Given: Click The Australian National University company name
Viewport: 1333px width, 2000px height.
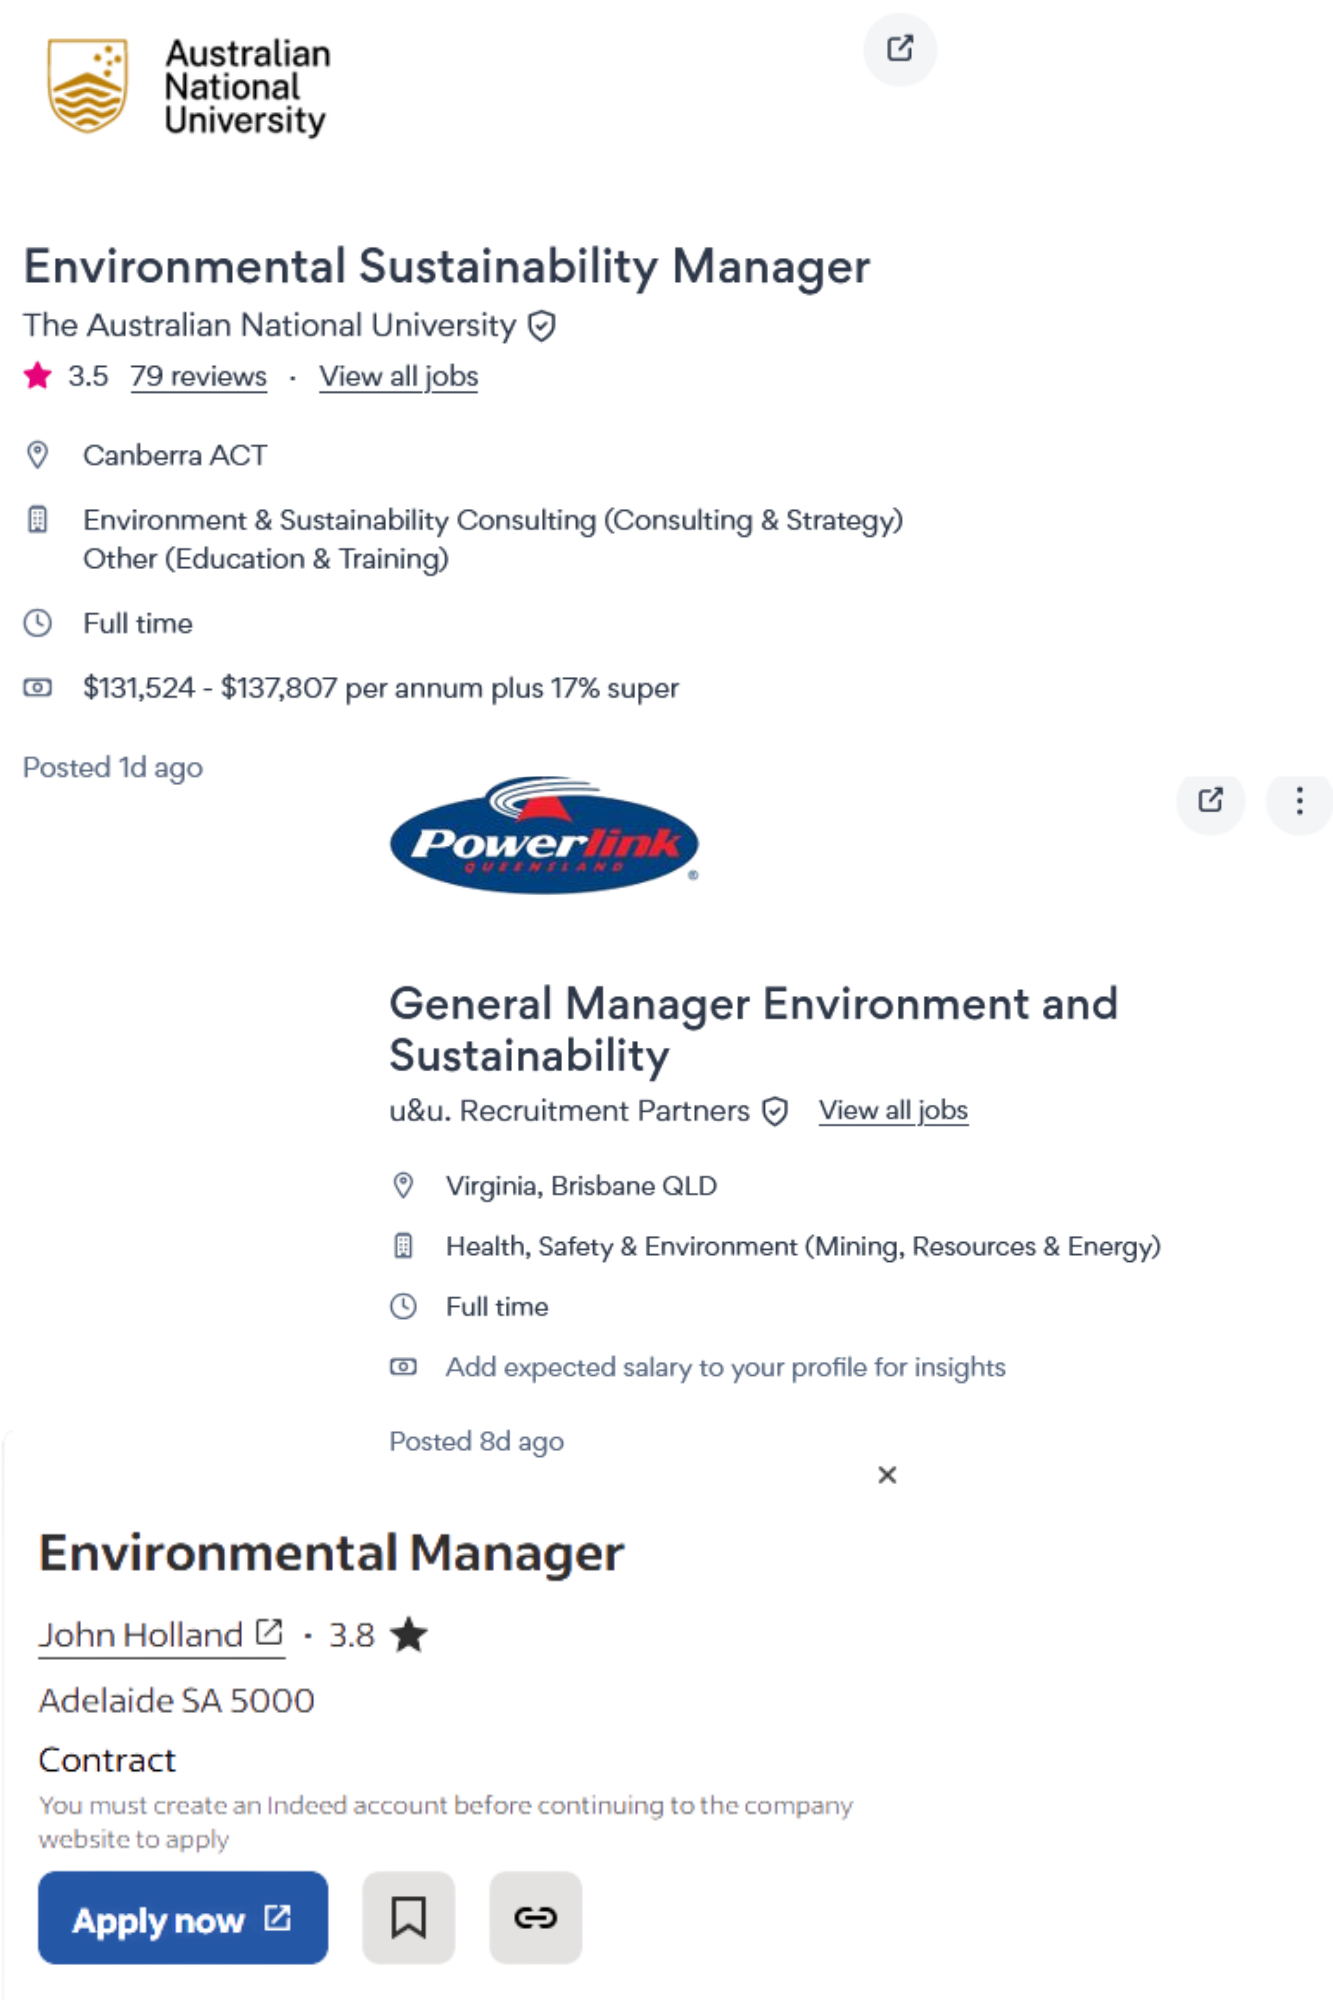Looking at the screenshot, I should tap(270, 326).
